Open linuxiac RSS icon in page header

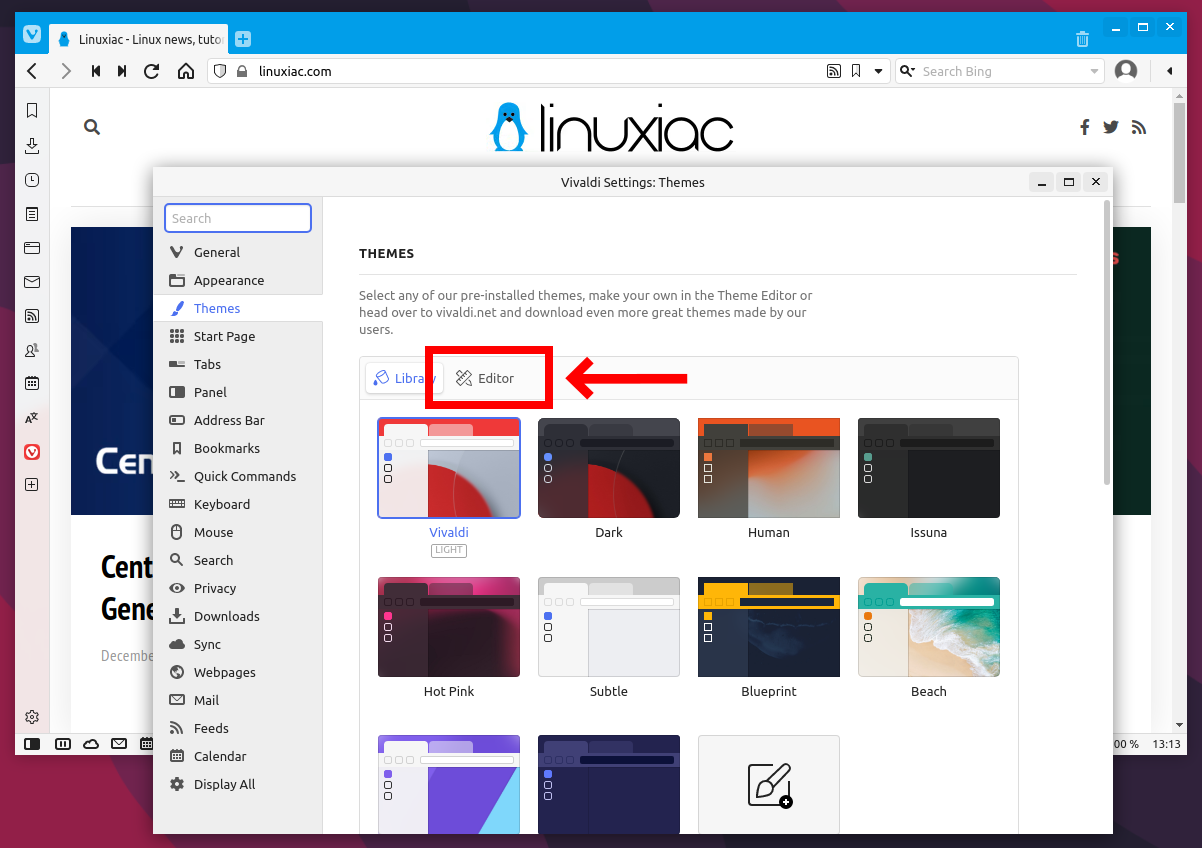pos(1138,127)
